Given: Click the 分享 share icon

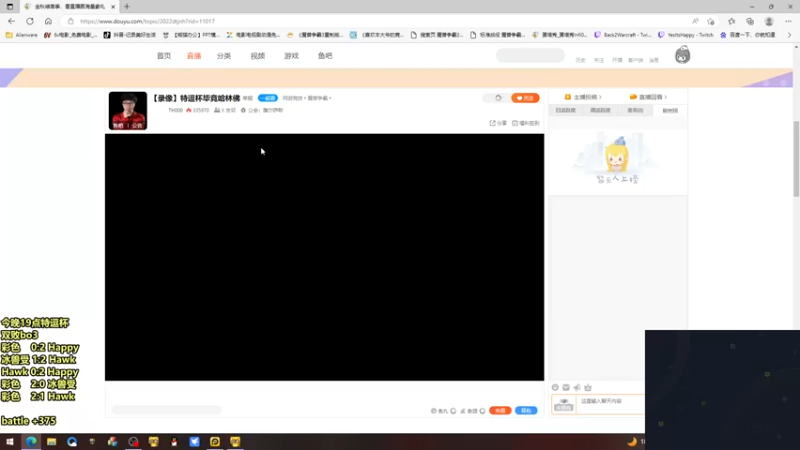Looking at the screenshot, I should click(498, 123).
